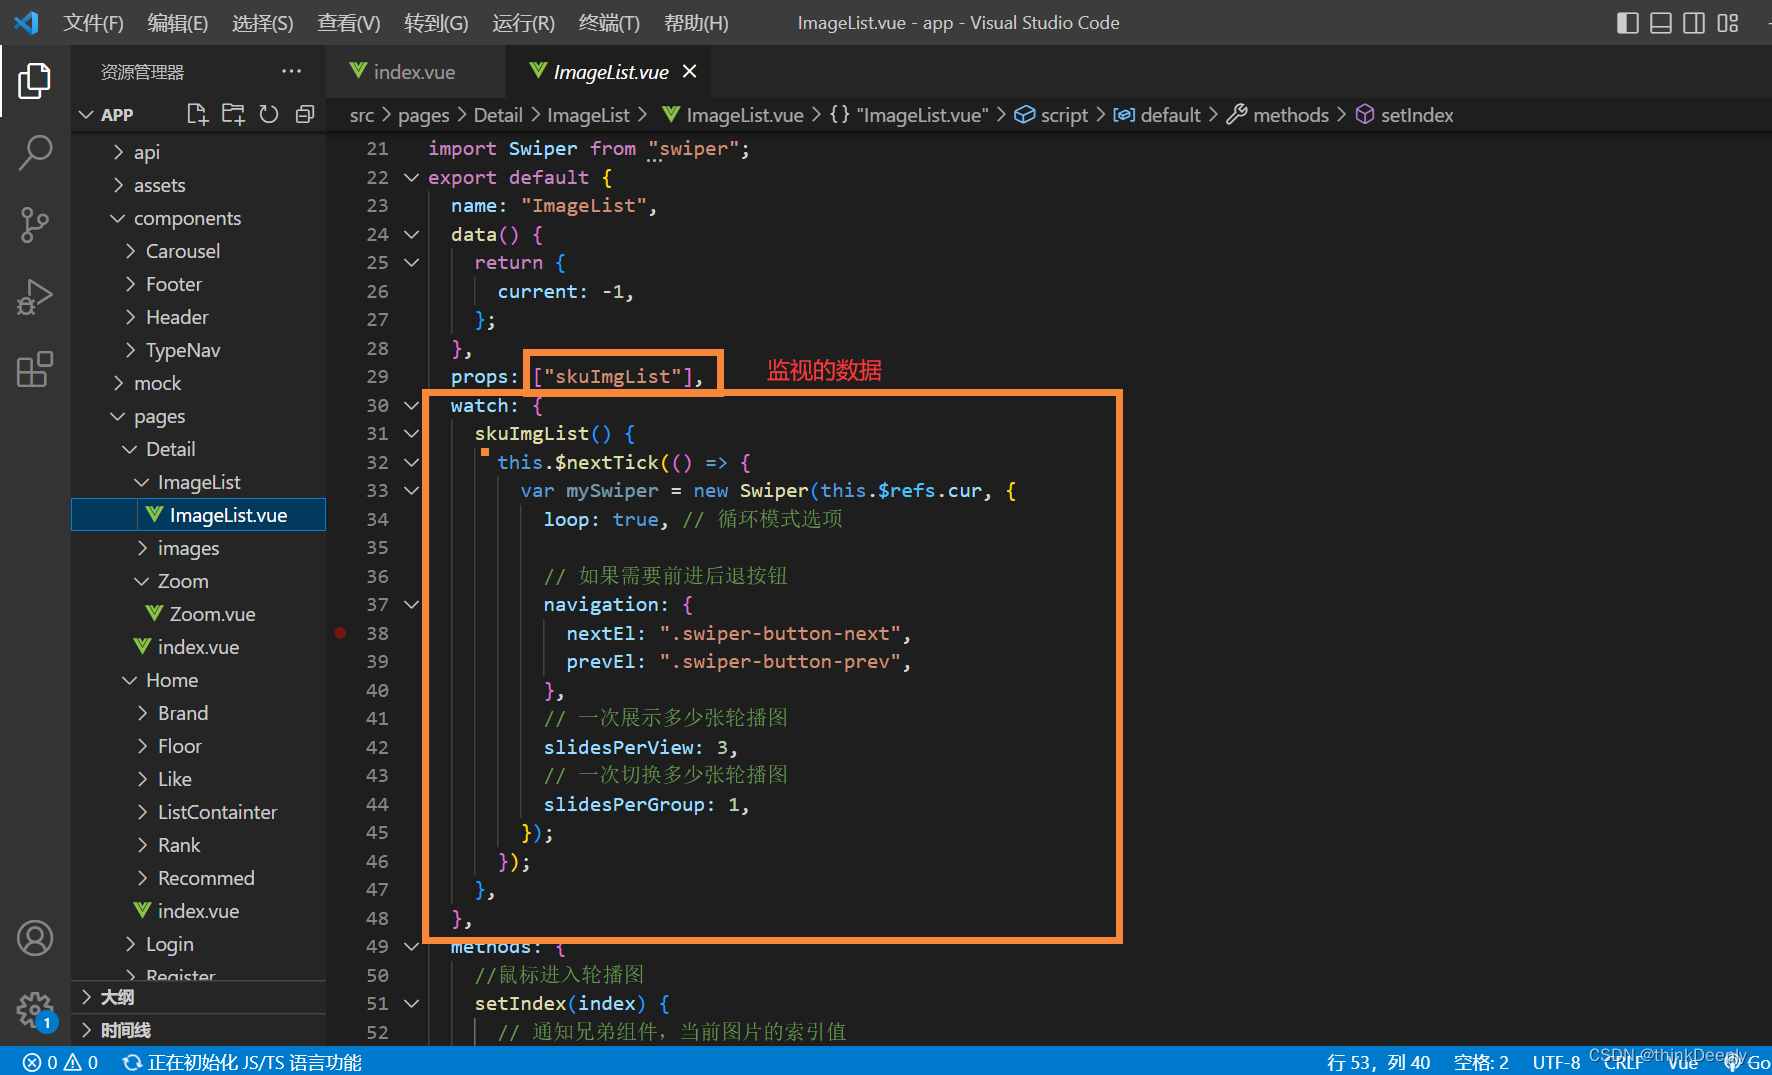1772x1075 pixels.
Task: Refresh the Explorer file tree
Action: coord(269,114)
